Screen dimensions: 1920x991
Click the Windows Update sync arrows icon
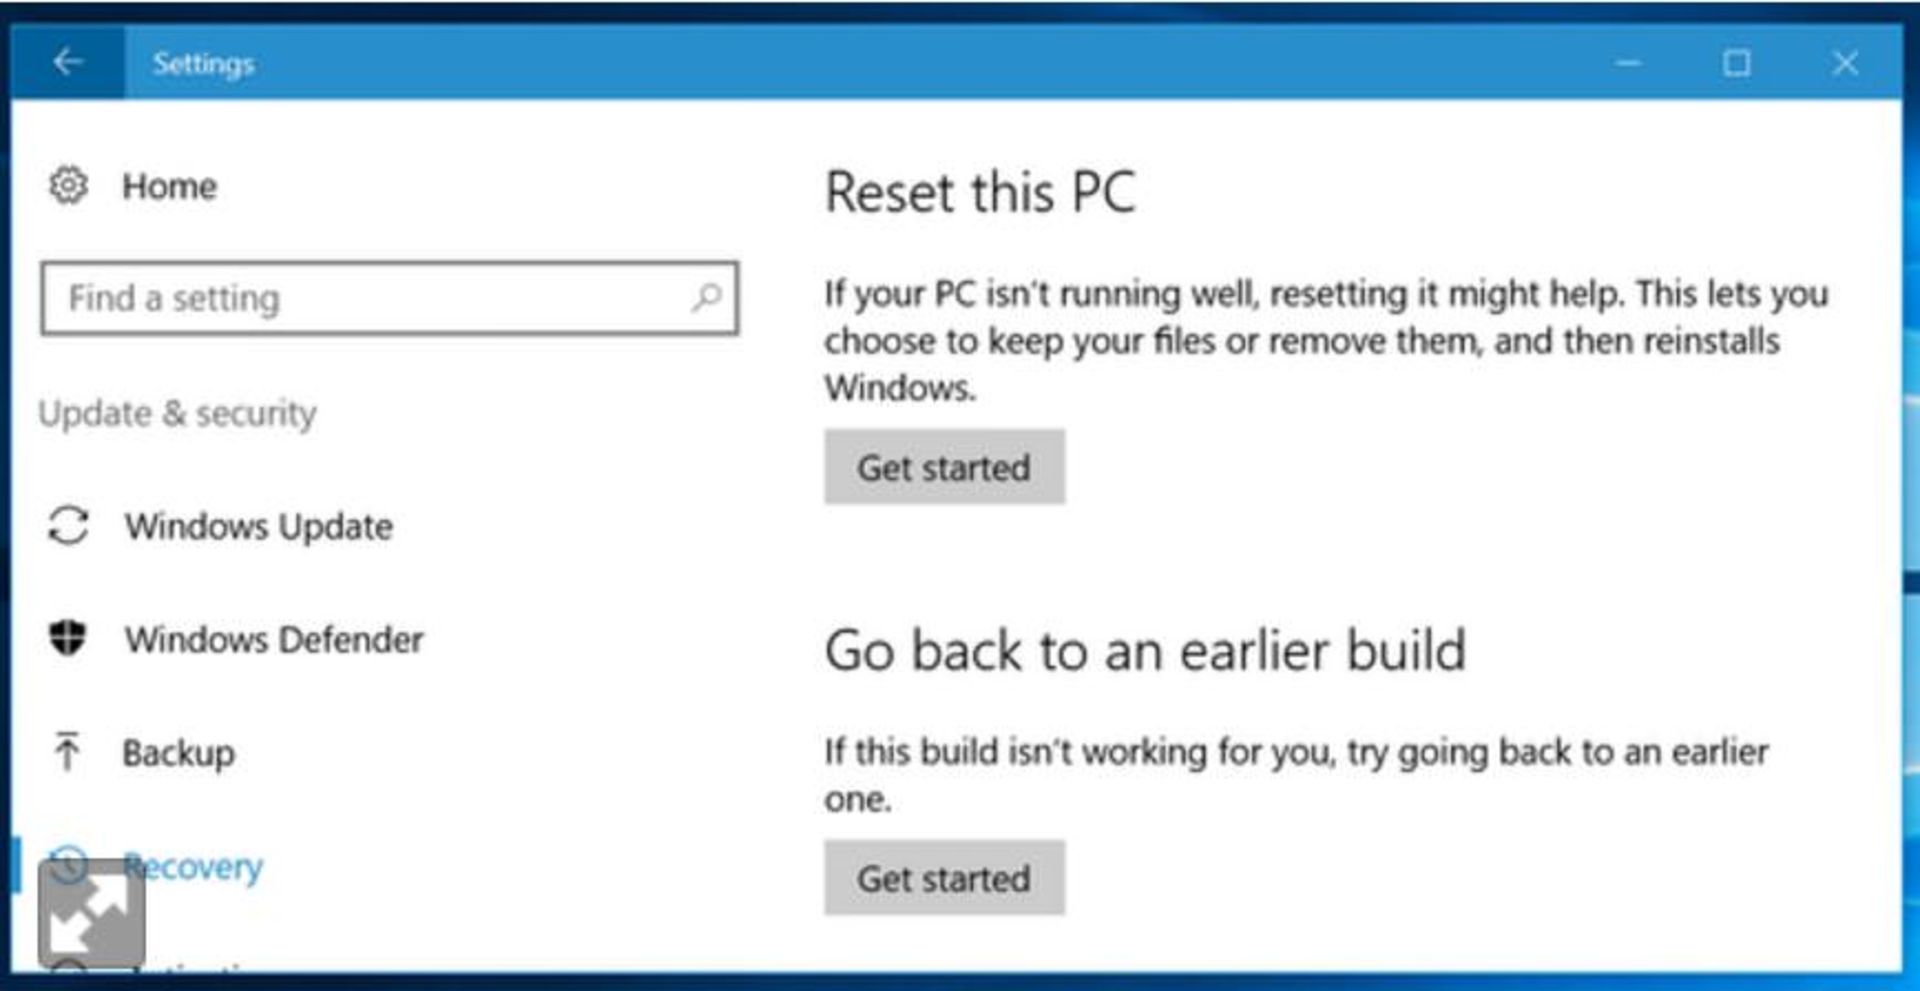(69, 526)
